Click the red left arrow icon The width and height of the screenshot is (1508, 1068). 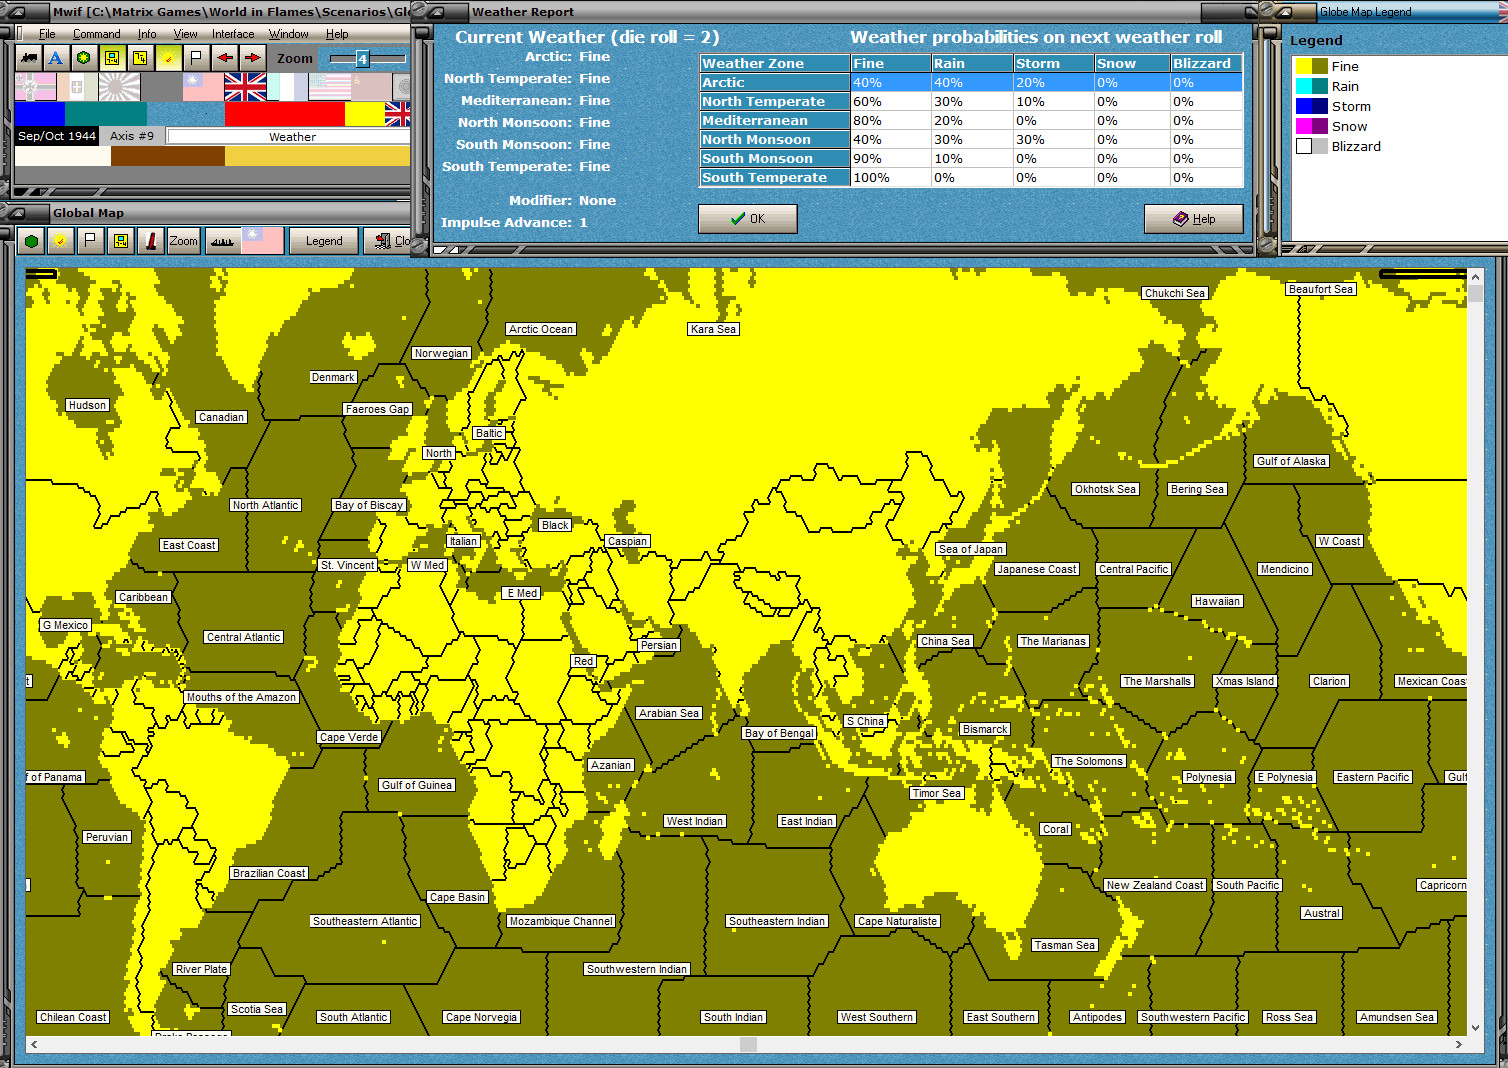(225, 58)
